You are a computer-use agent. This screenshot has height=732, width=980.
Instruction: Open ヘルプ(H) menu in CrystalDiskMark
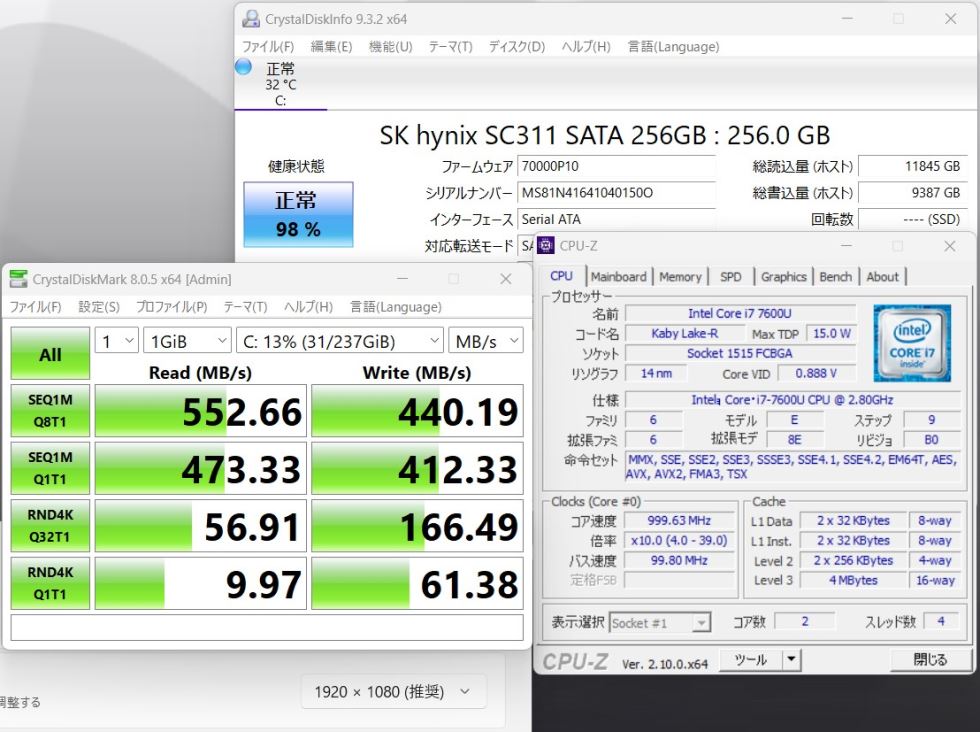308,307
